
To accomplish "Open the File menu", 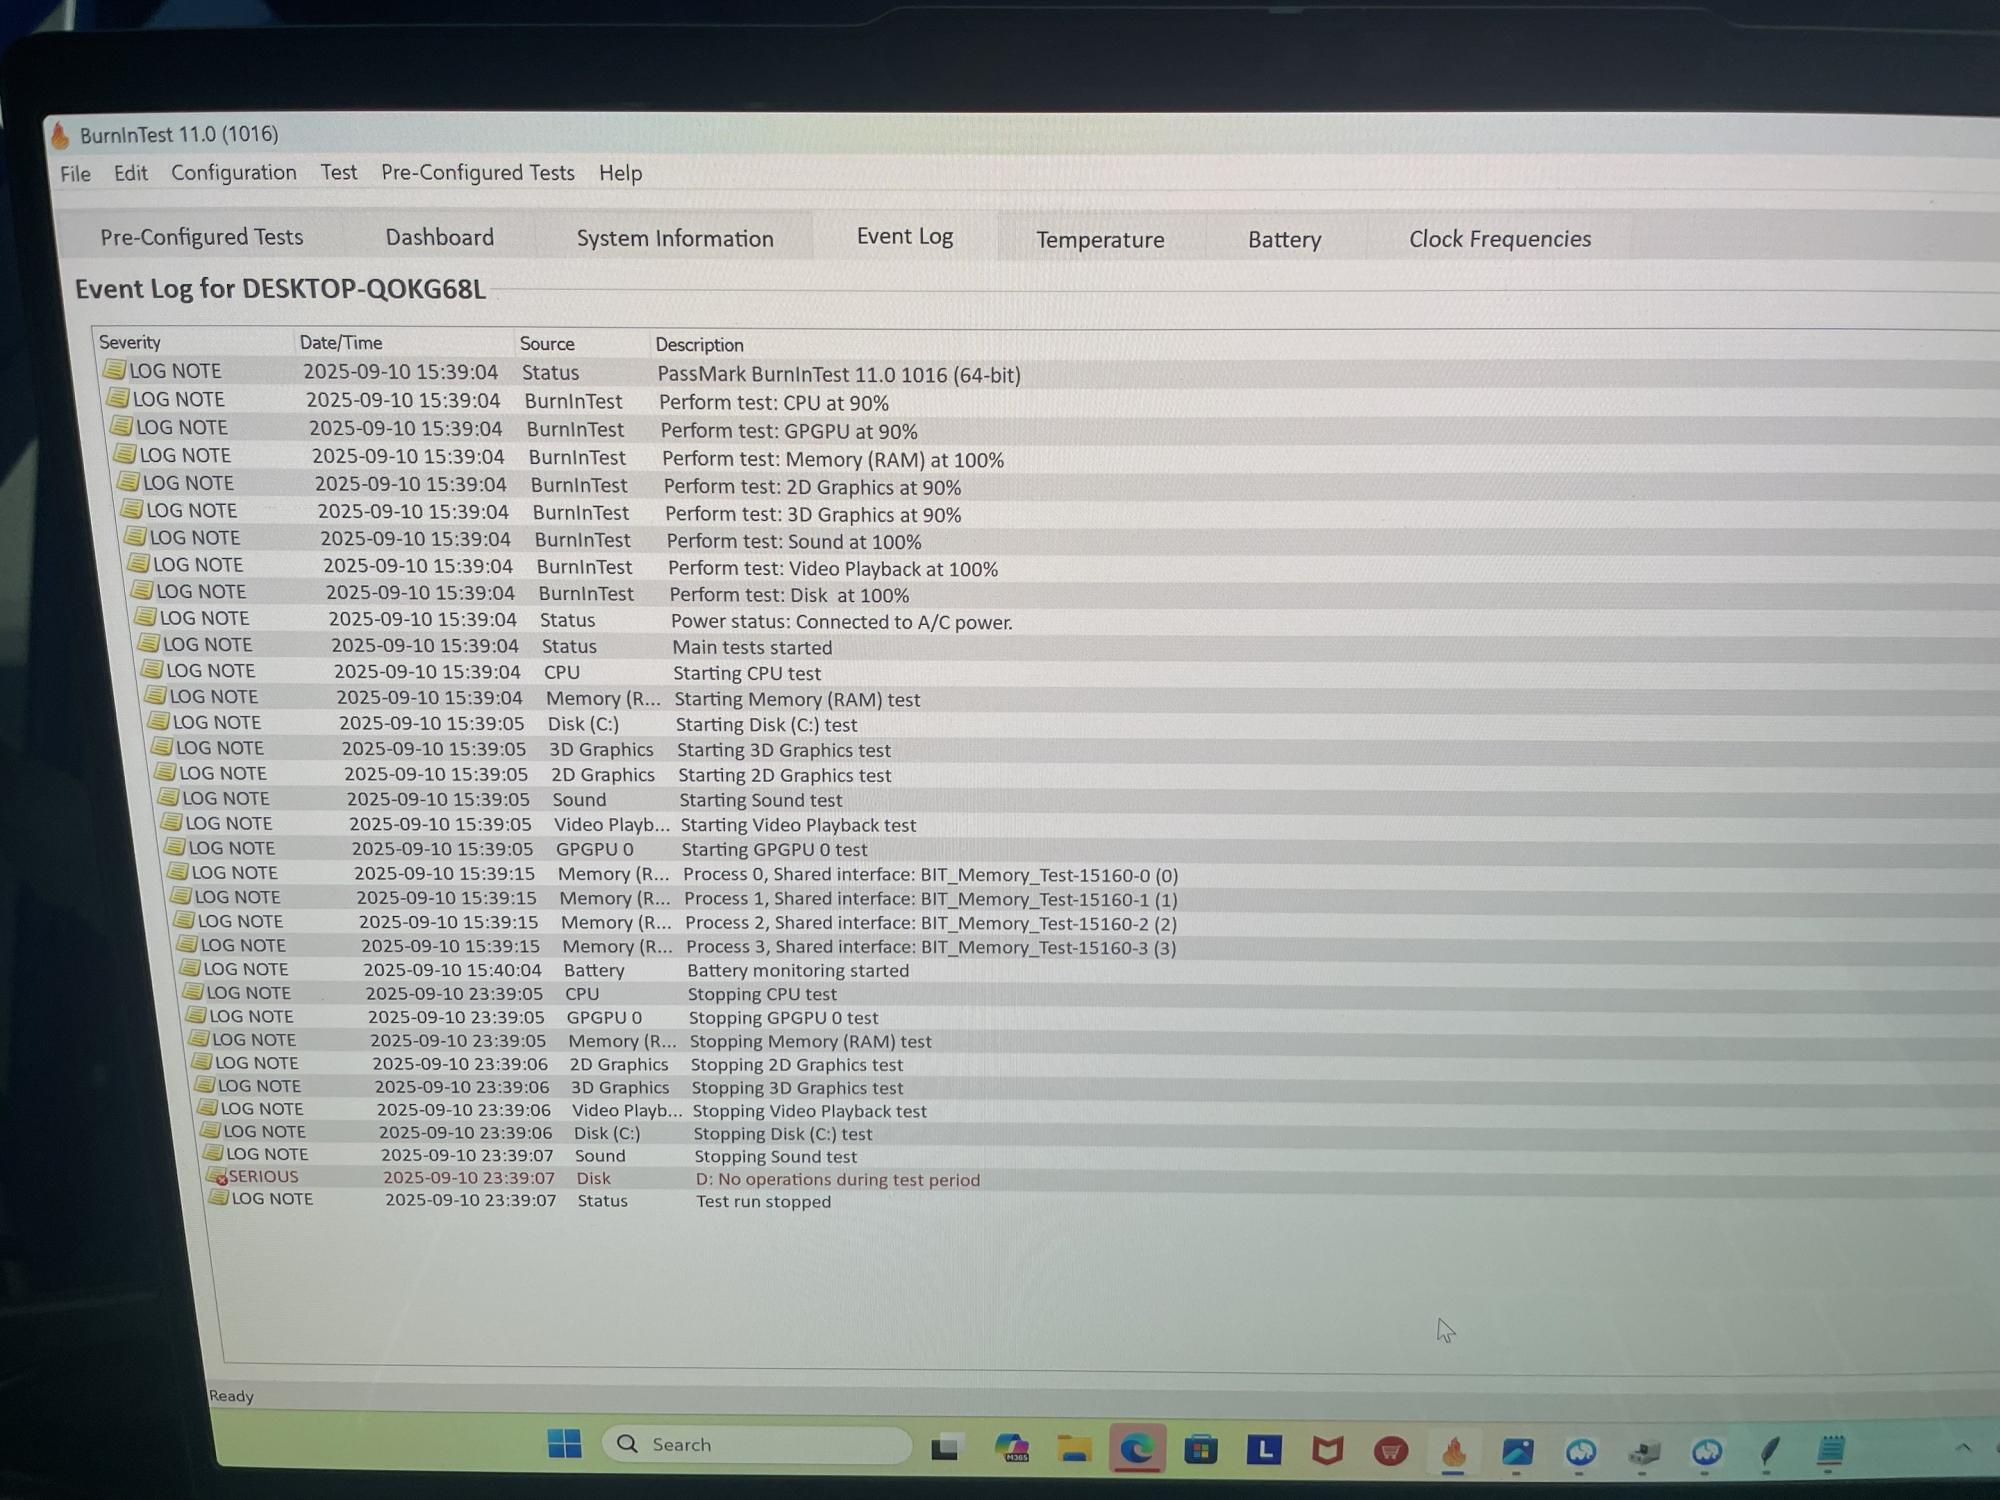I will point(75,174).
